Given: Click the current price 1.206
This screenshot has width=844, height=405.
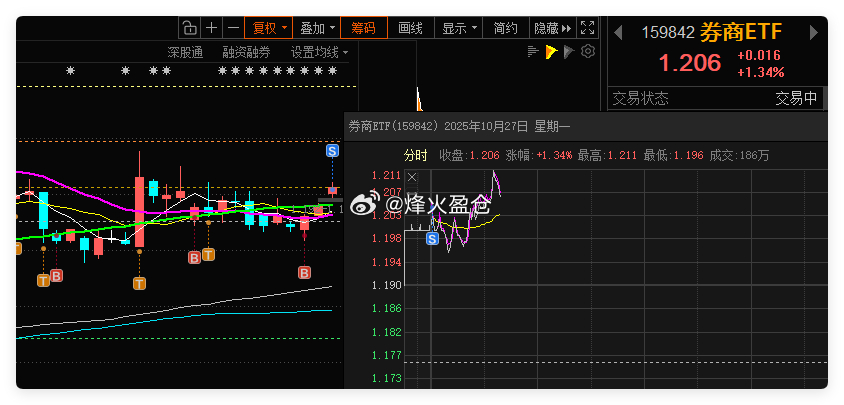Looking at the screenshot, I should pos(690,63).
